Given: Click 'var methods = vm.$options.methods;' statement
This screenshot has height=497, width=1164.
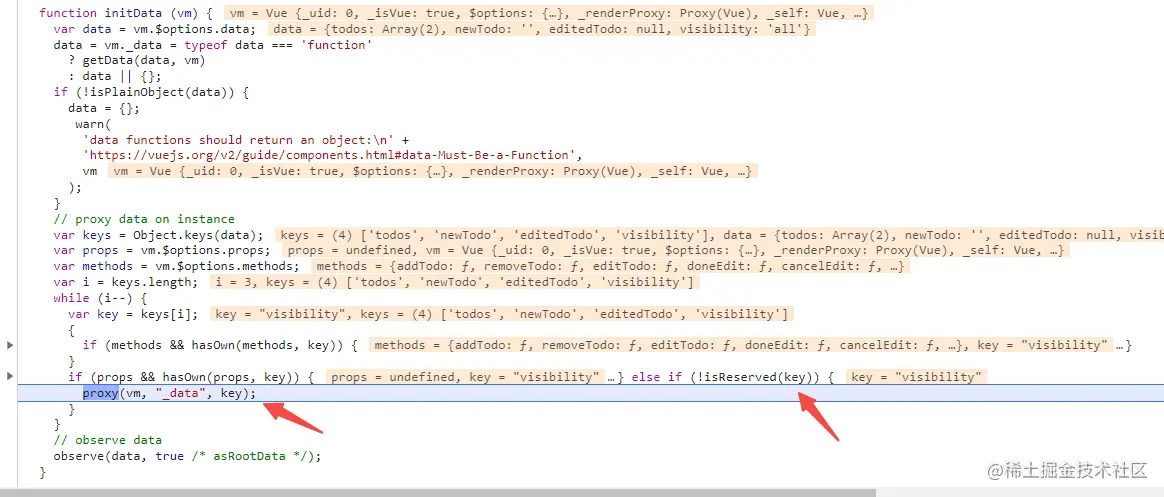Looking at the screenshot, I should (176, 266).
